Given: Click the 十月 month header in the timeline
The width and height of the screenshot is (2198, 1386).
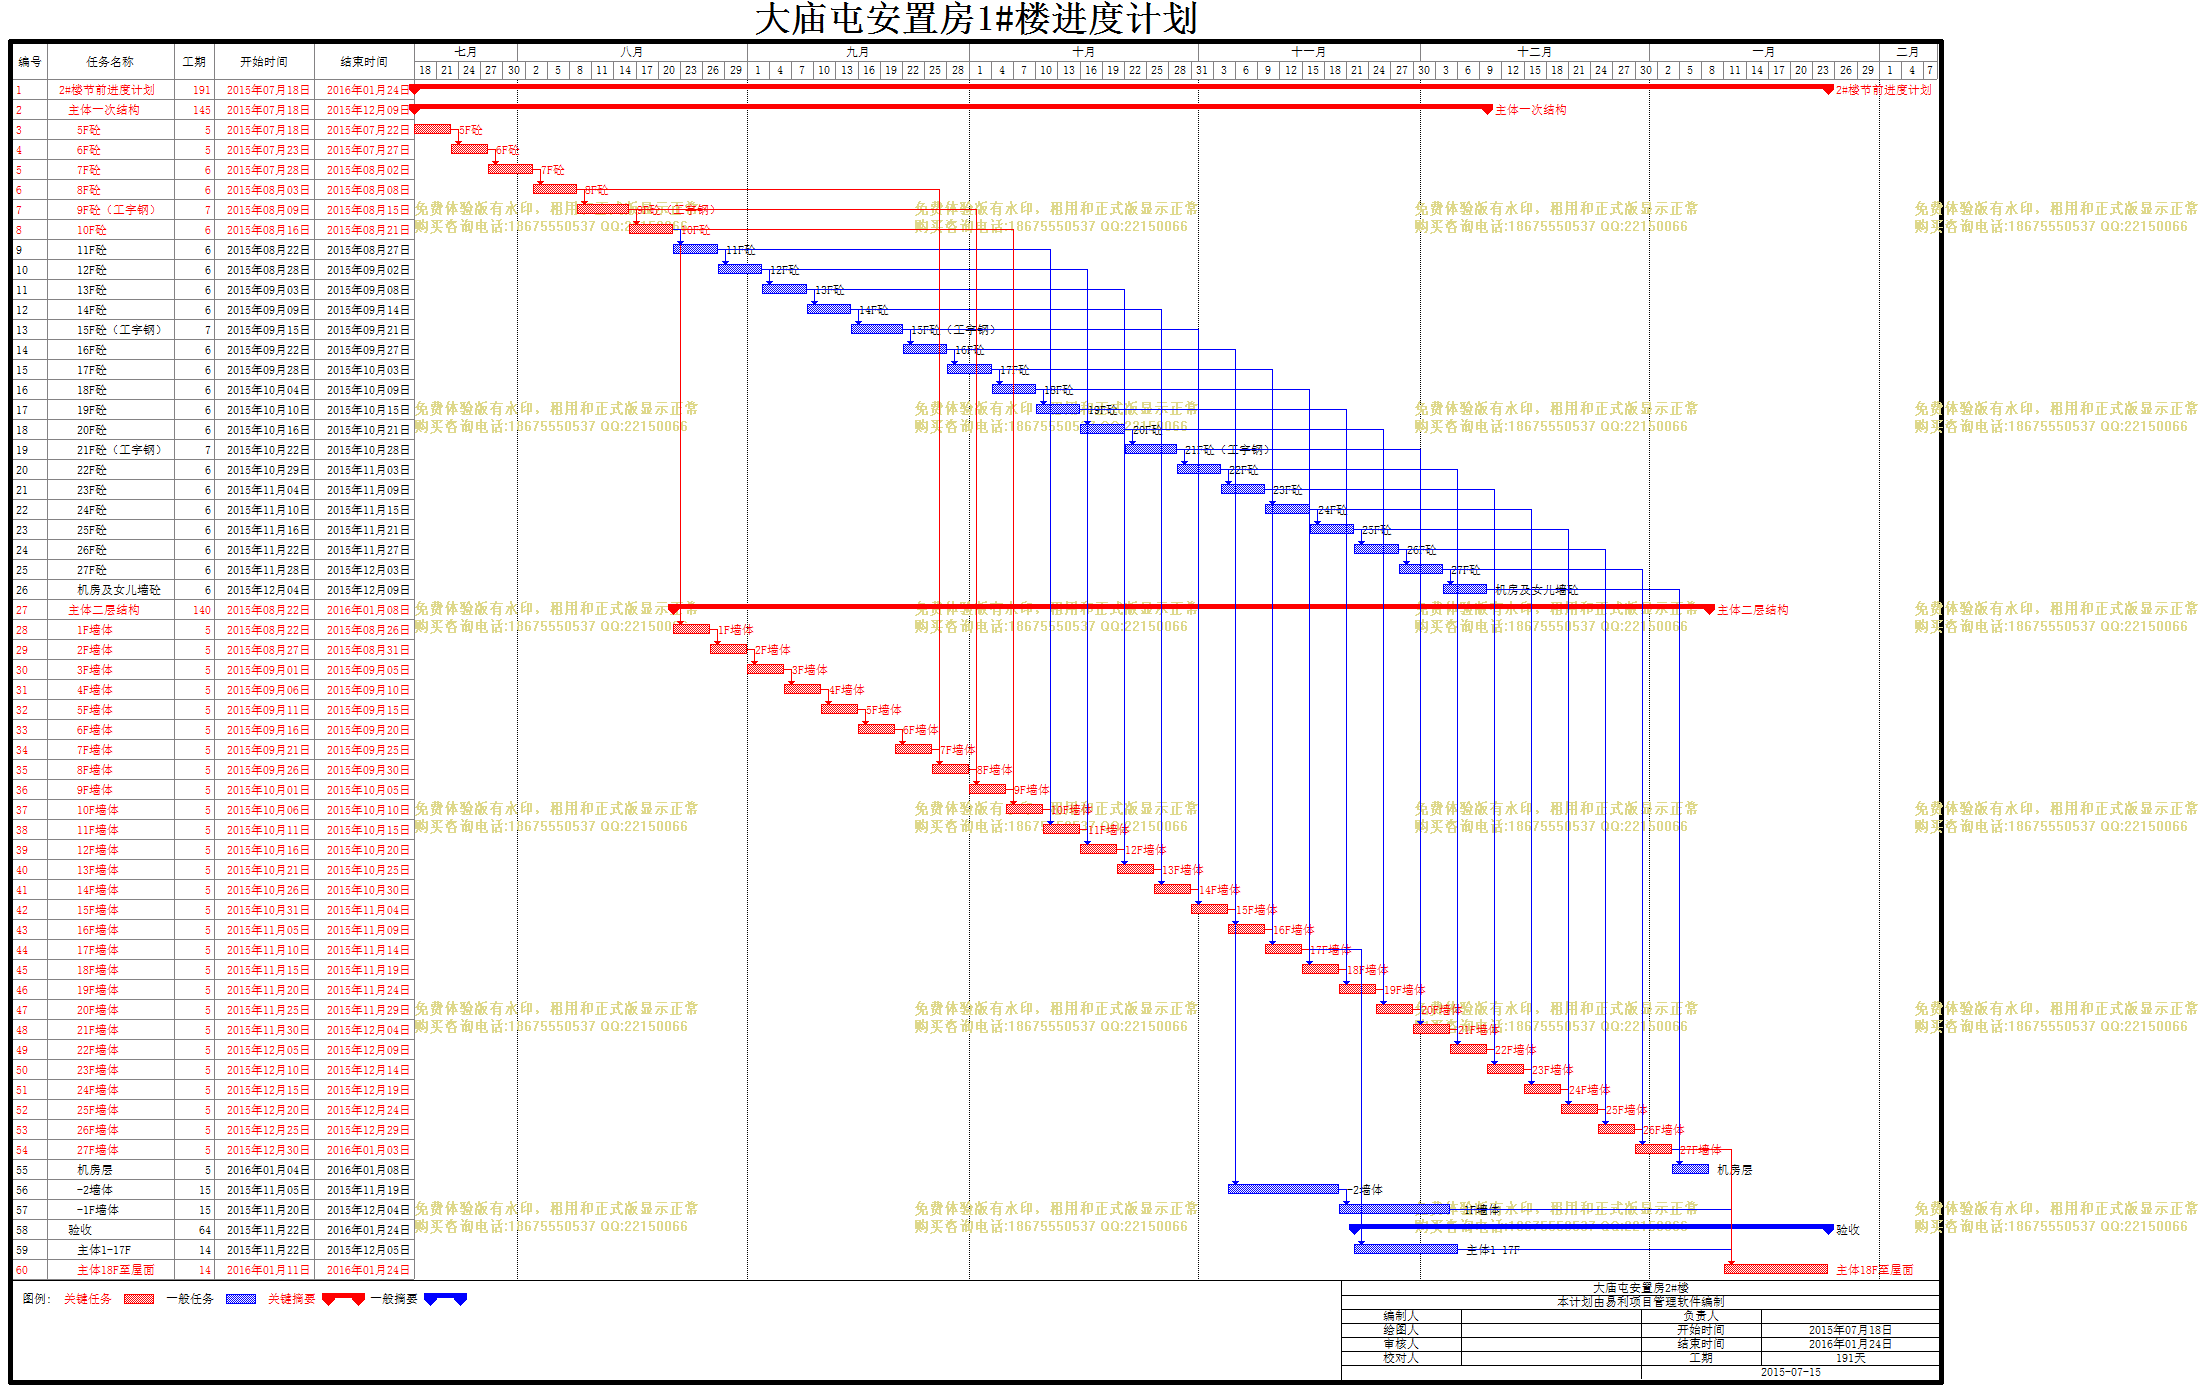Looking at the screenshot, I should (1084, 52).
